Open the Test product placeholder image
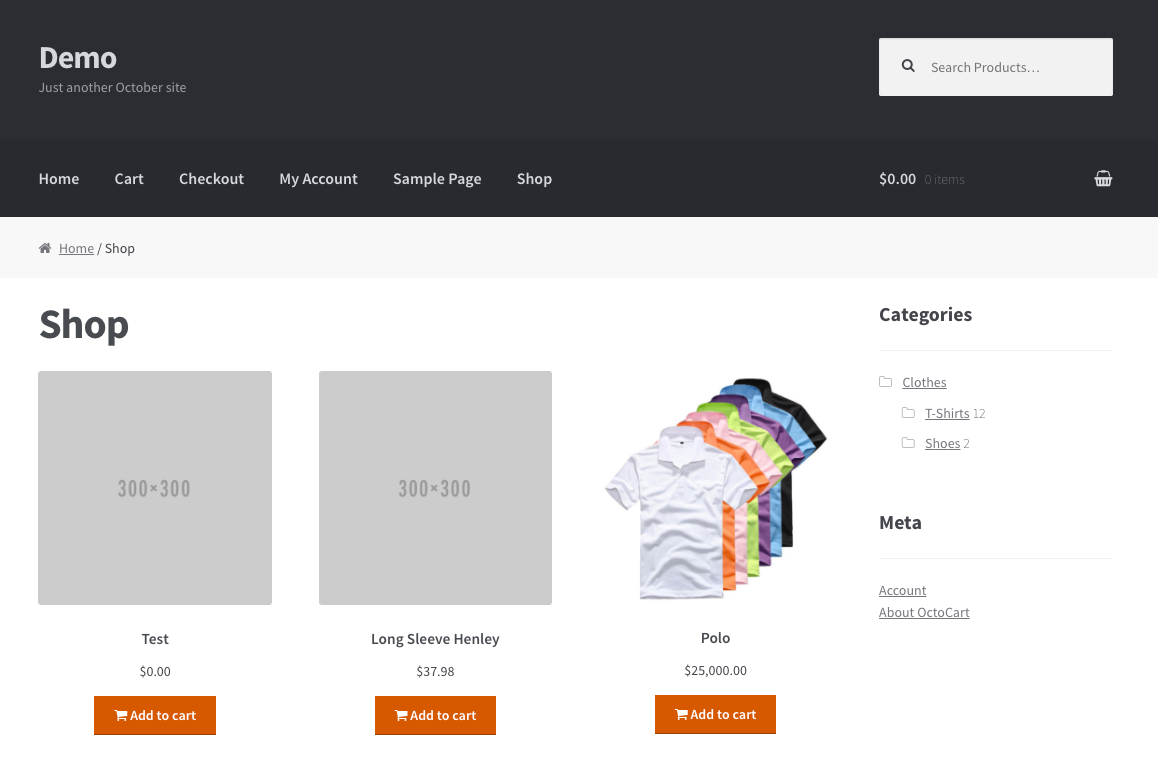This screenshot has width=1158, height=772. coord(155,488)
